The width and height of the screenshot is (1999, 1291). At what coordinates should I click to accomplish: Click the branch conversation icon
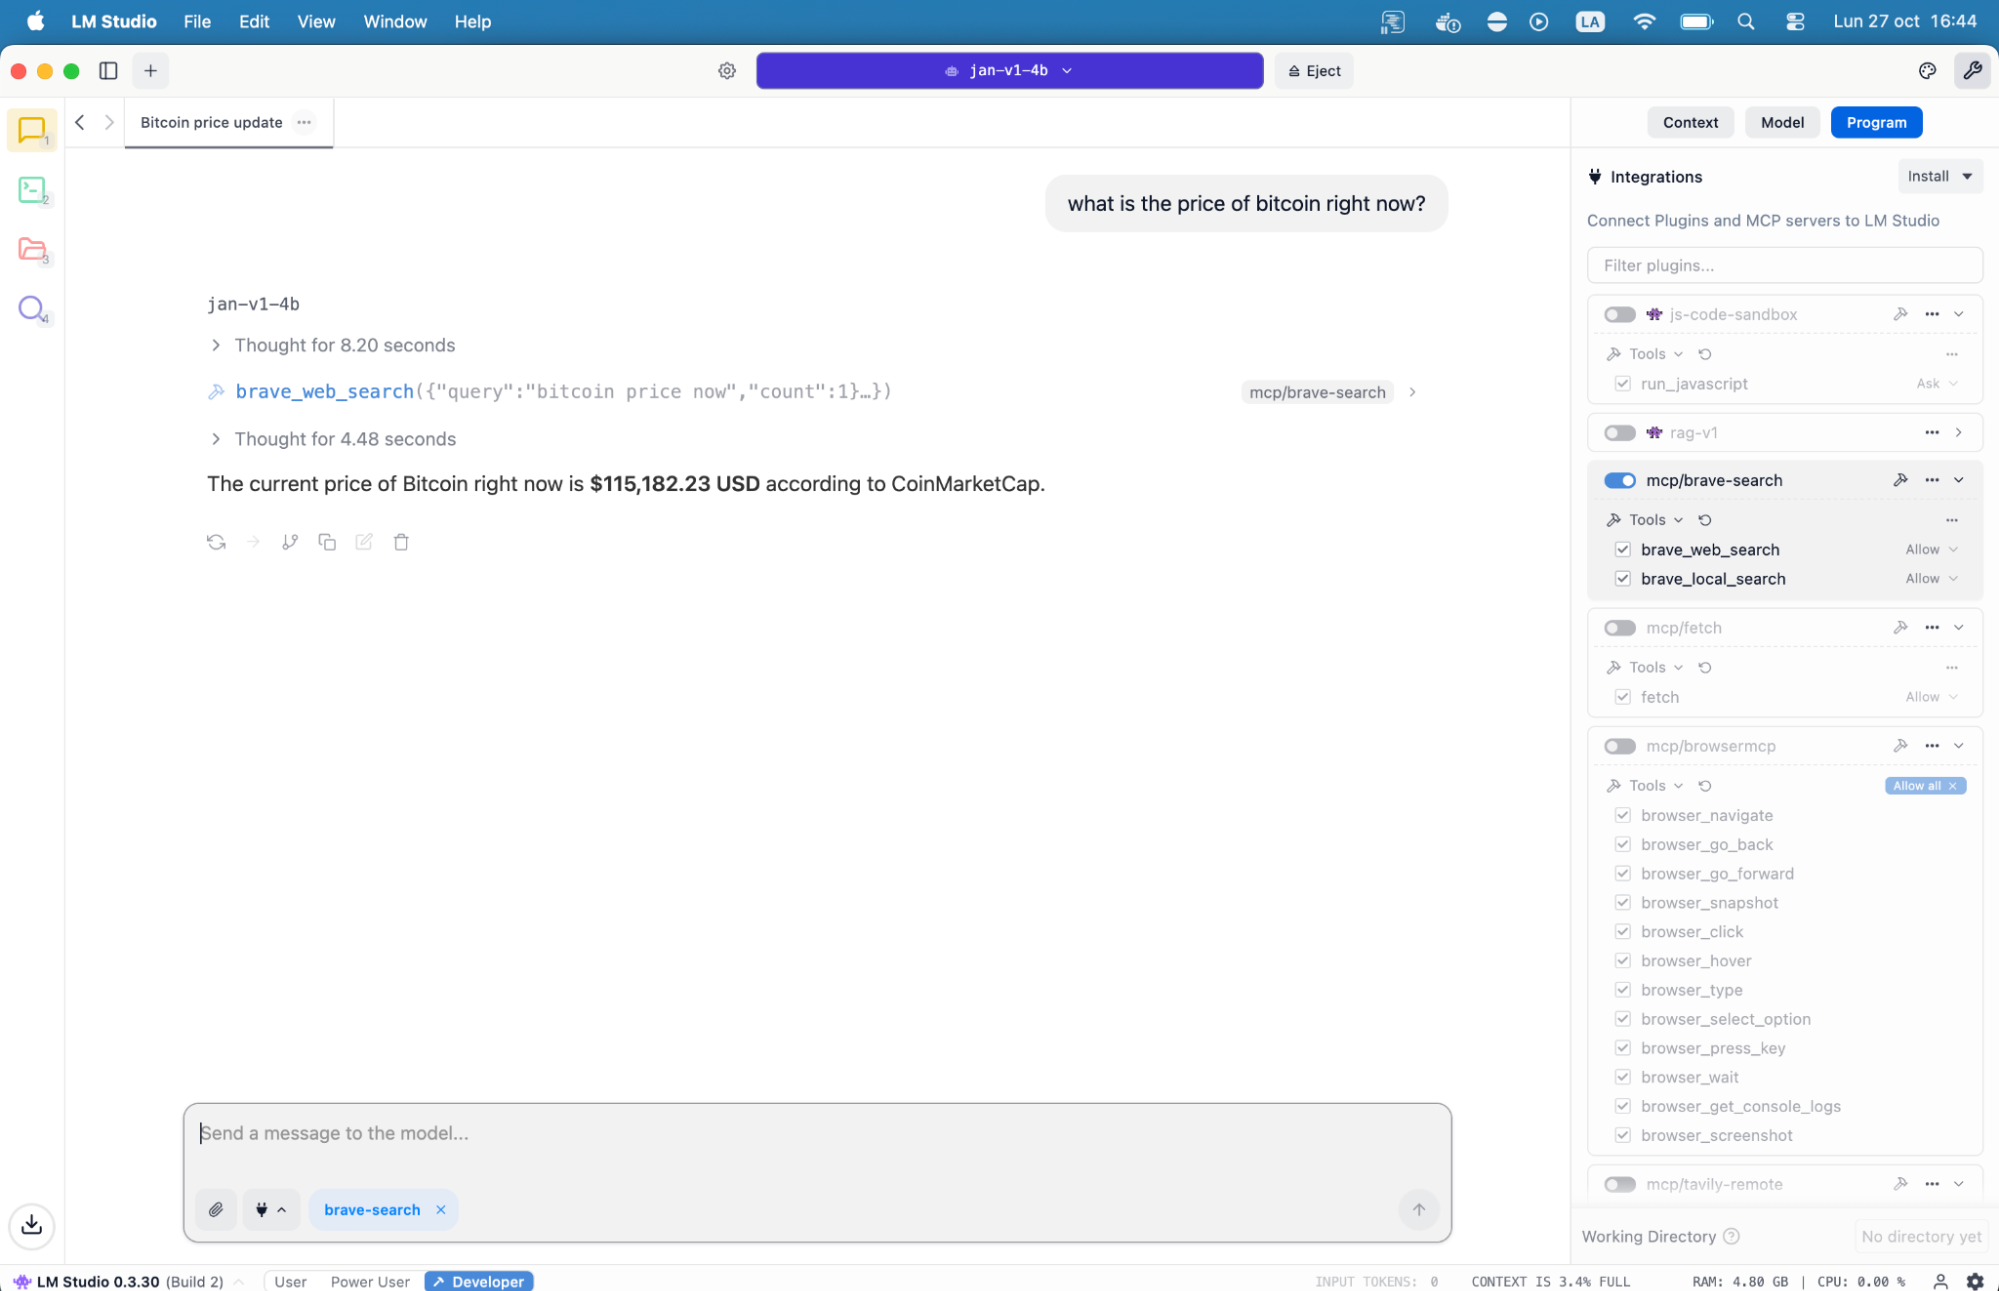[290, 542]
